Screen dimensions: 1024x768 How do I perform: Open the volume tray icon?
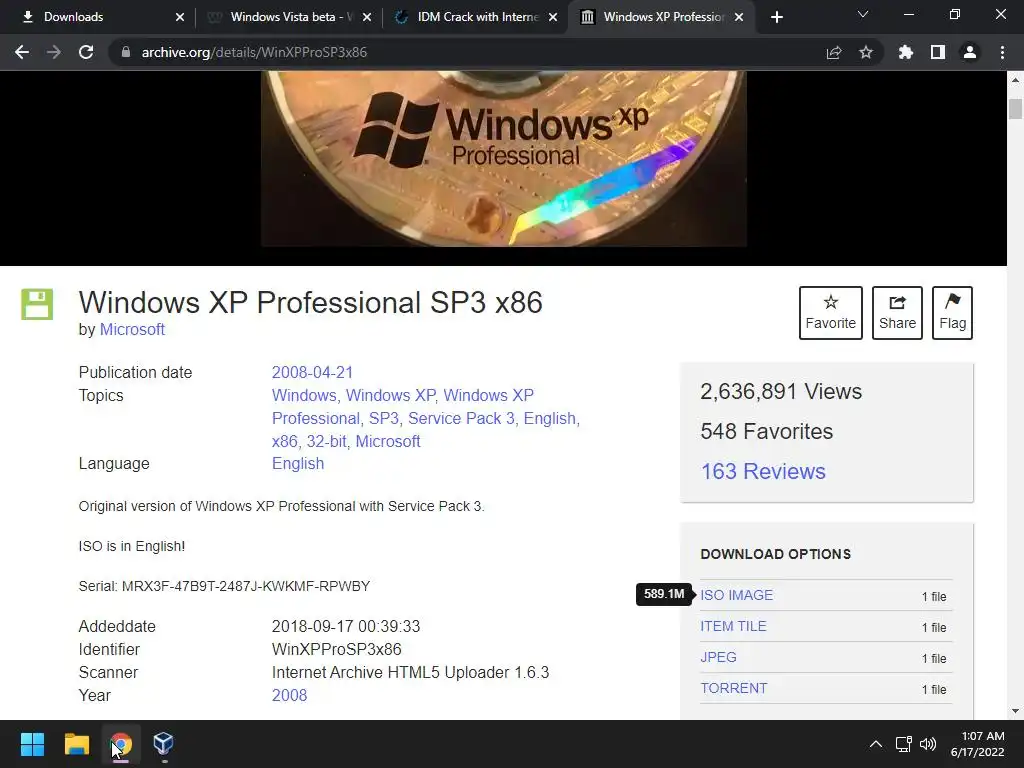[927, 744]
